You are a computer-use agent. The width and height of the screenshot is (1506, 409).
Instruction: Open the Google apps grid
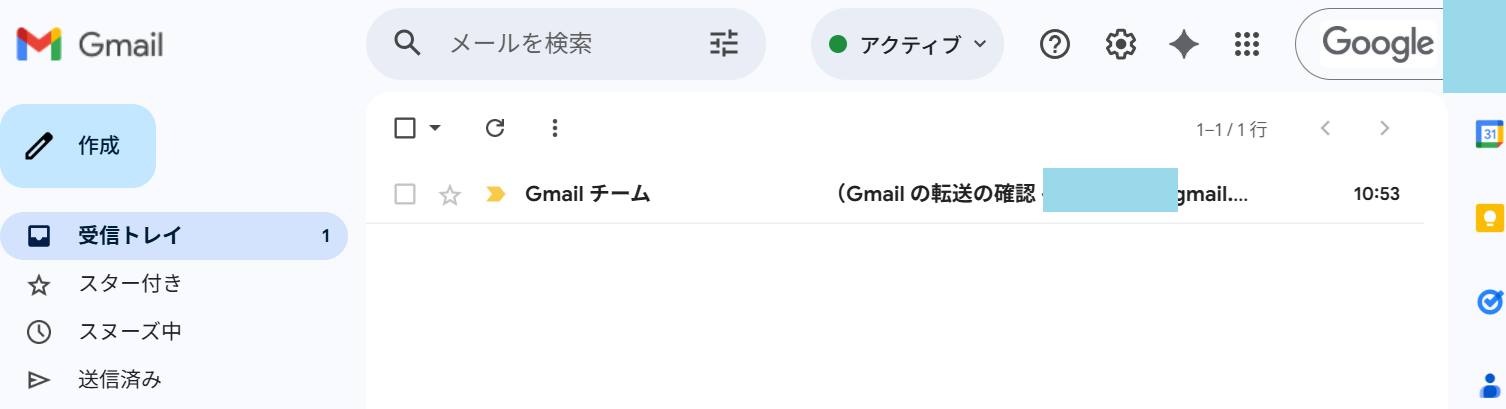tap(1246, 44)
